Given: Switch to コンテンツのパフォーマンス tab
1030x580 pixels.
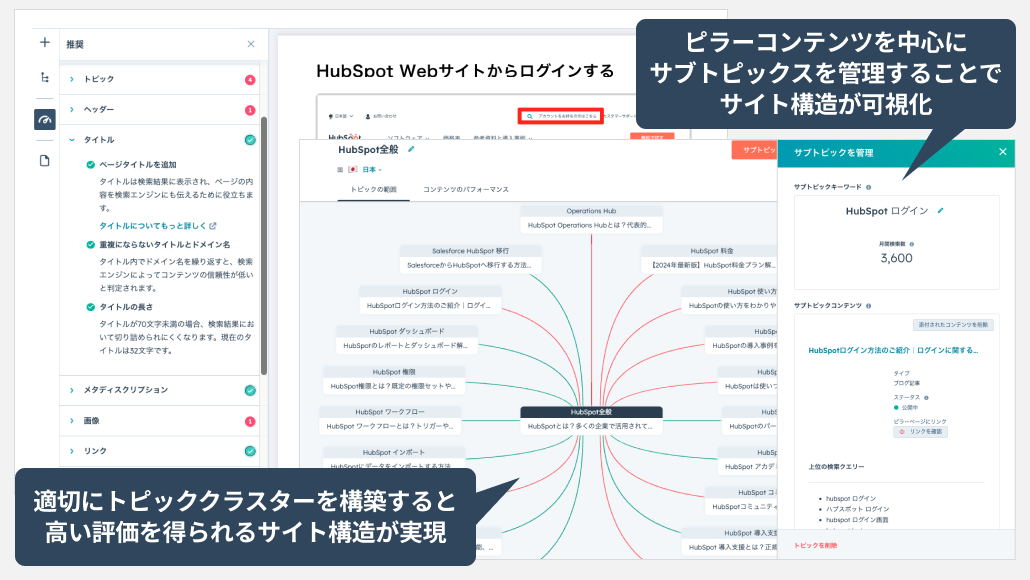Looking at the screenshot, I should 466,189.
